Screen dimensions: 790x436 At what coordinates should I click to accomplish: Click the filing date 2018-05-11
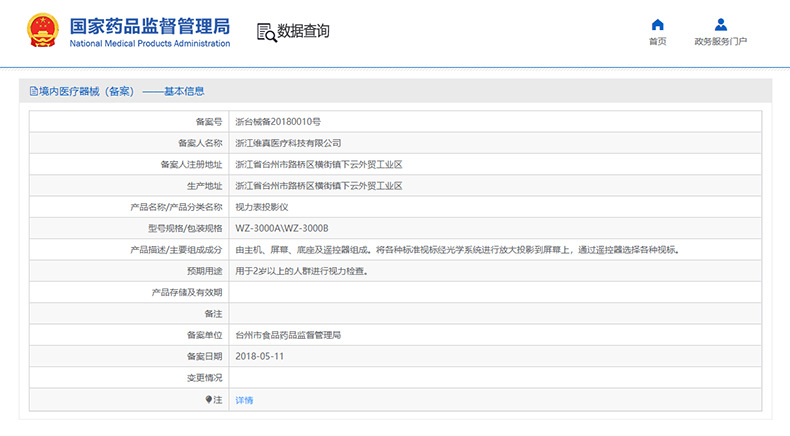point(260,356)
